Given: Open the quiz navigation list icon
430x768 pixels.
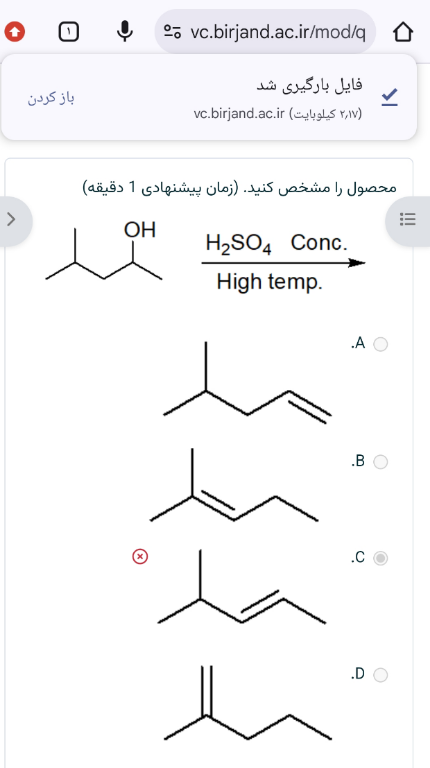Looking at the screenshot, I should (407, 219).
